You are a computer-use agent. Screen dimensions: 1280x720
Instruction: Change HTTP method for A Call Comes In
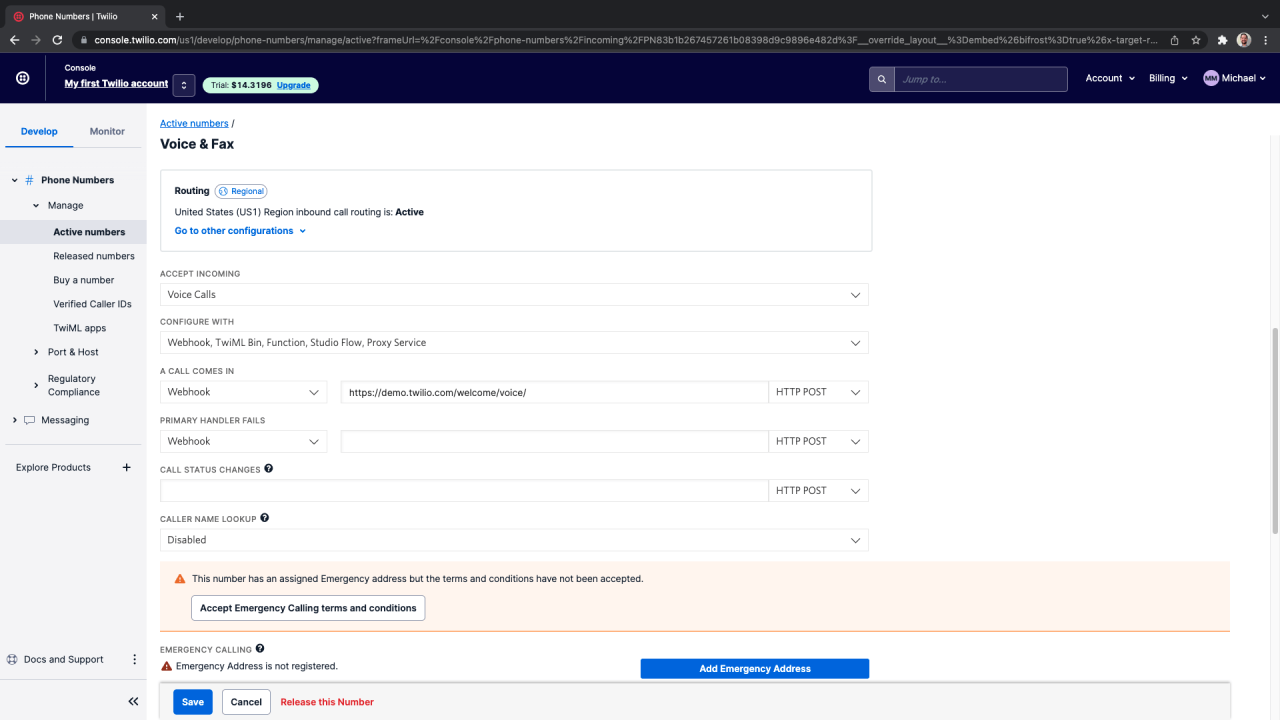point(818,392)
